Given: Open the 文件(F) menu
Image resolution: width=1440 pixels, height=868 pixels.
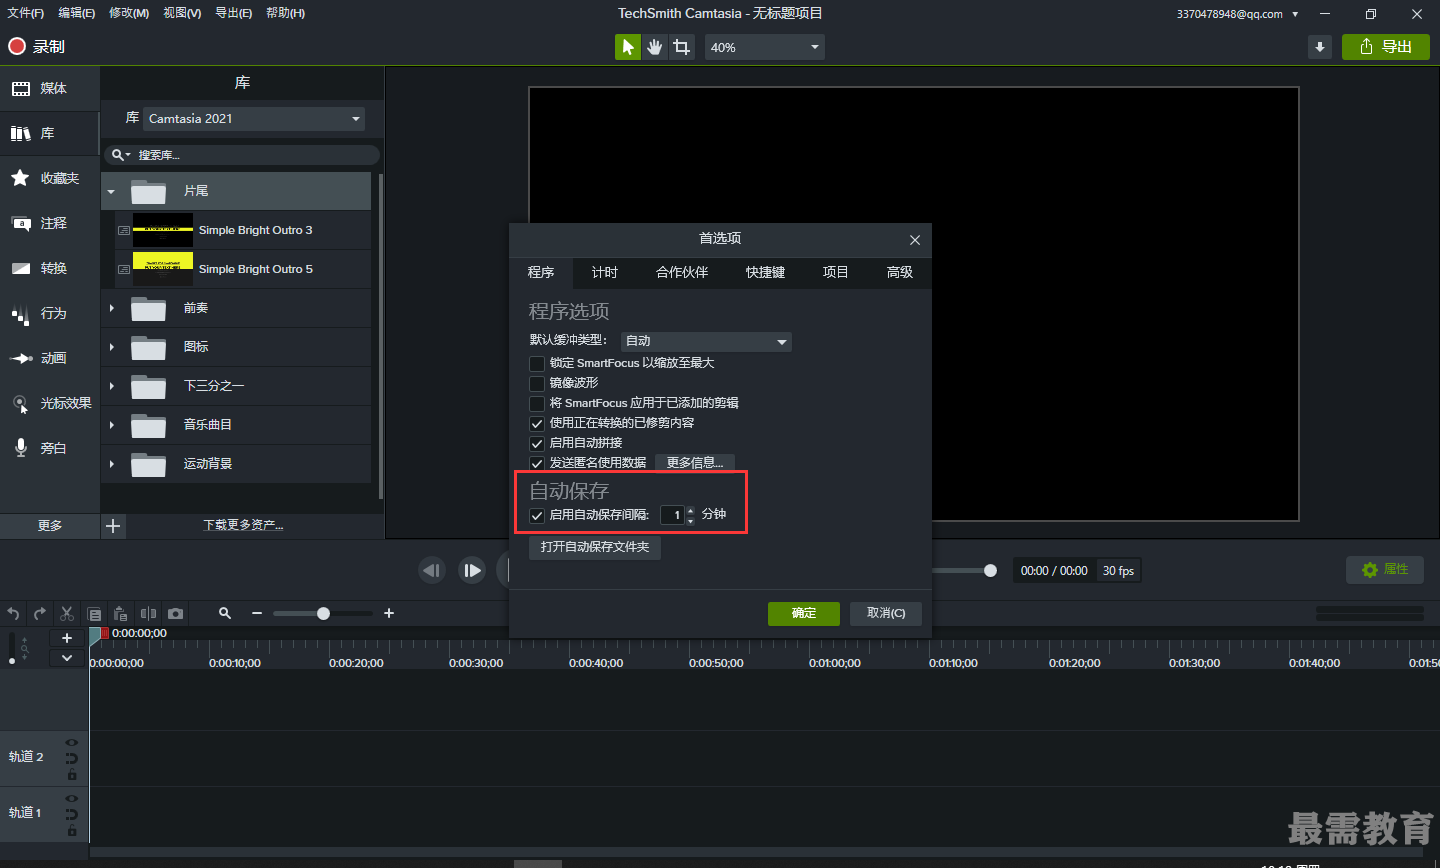Looking at the screenshot, I should [26, 13].
